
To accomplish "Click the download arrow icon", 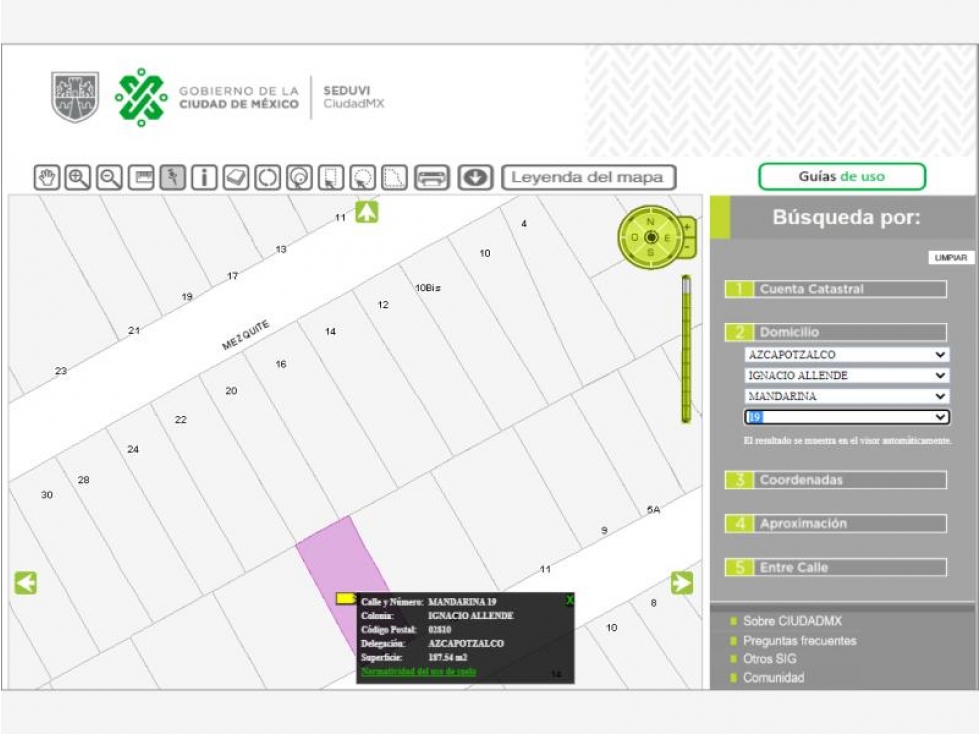I will pyautogui.click(x=475, y=177).
